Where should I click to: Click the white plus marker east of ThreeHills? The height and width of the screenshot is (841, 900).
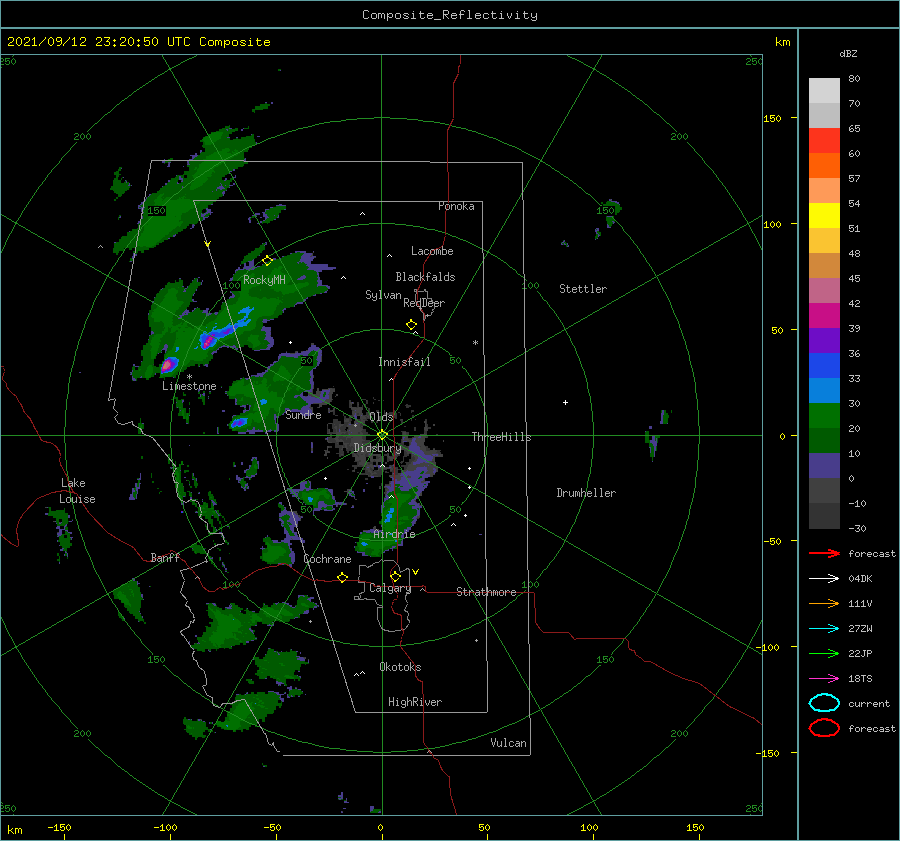pos(565,402)
